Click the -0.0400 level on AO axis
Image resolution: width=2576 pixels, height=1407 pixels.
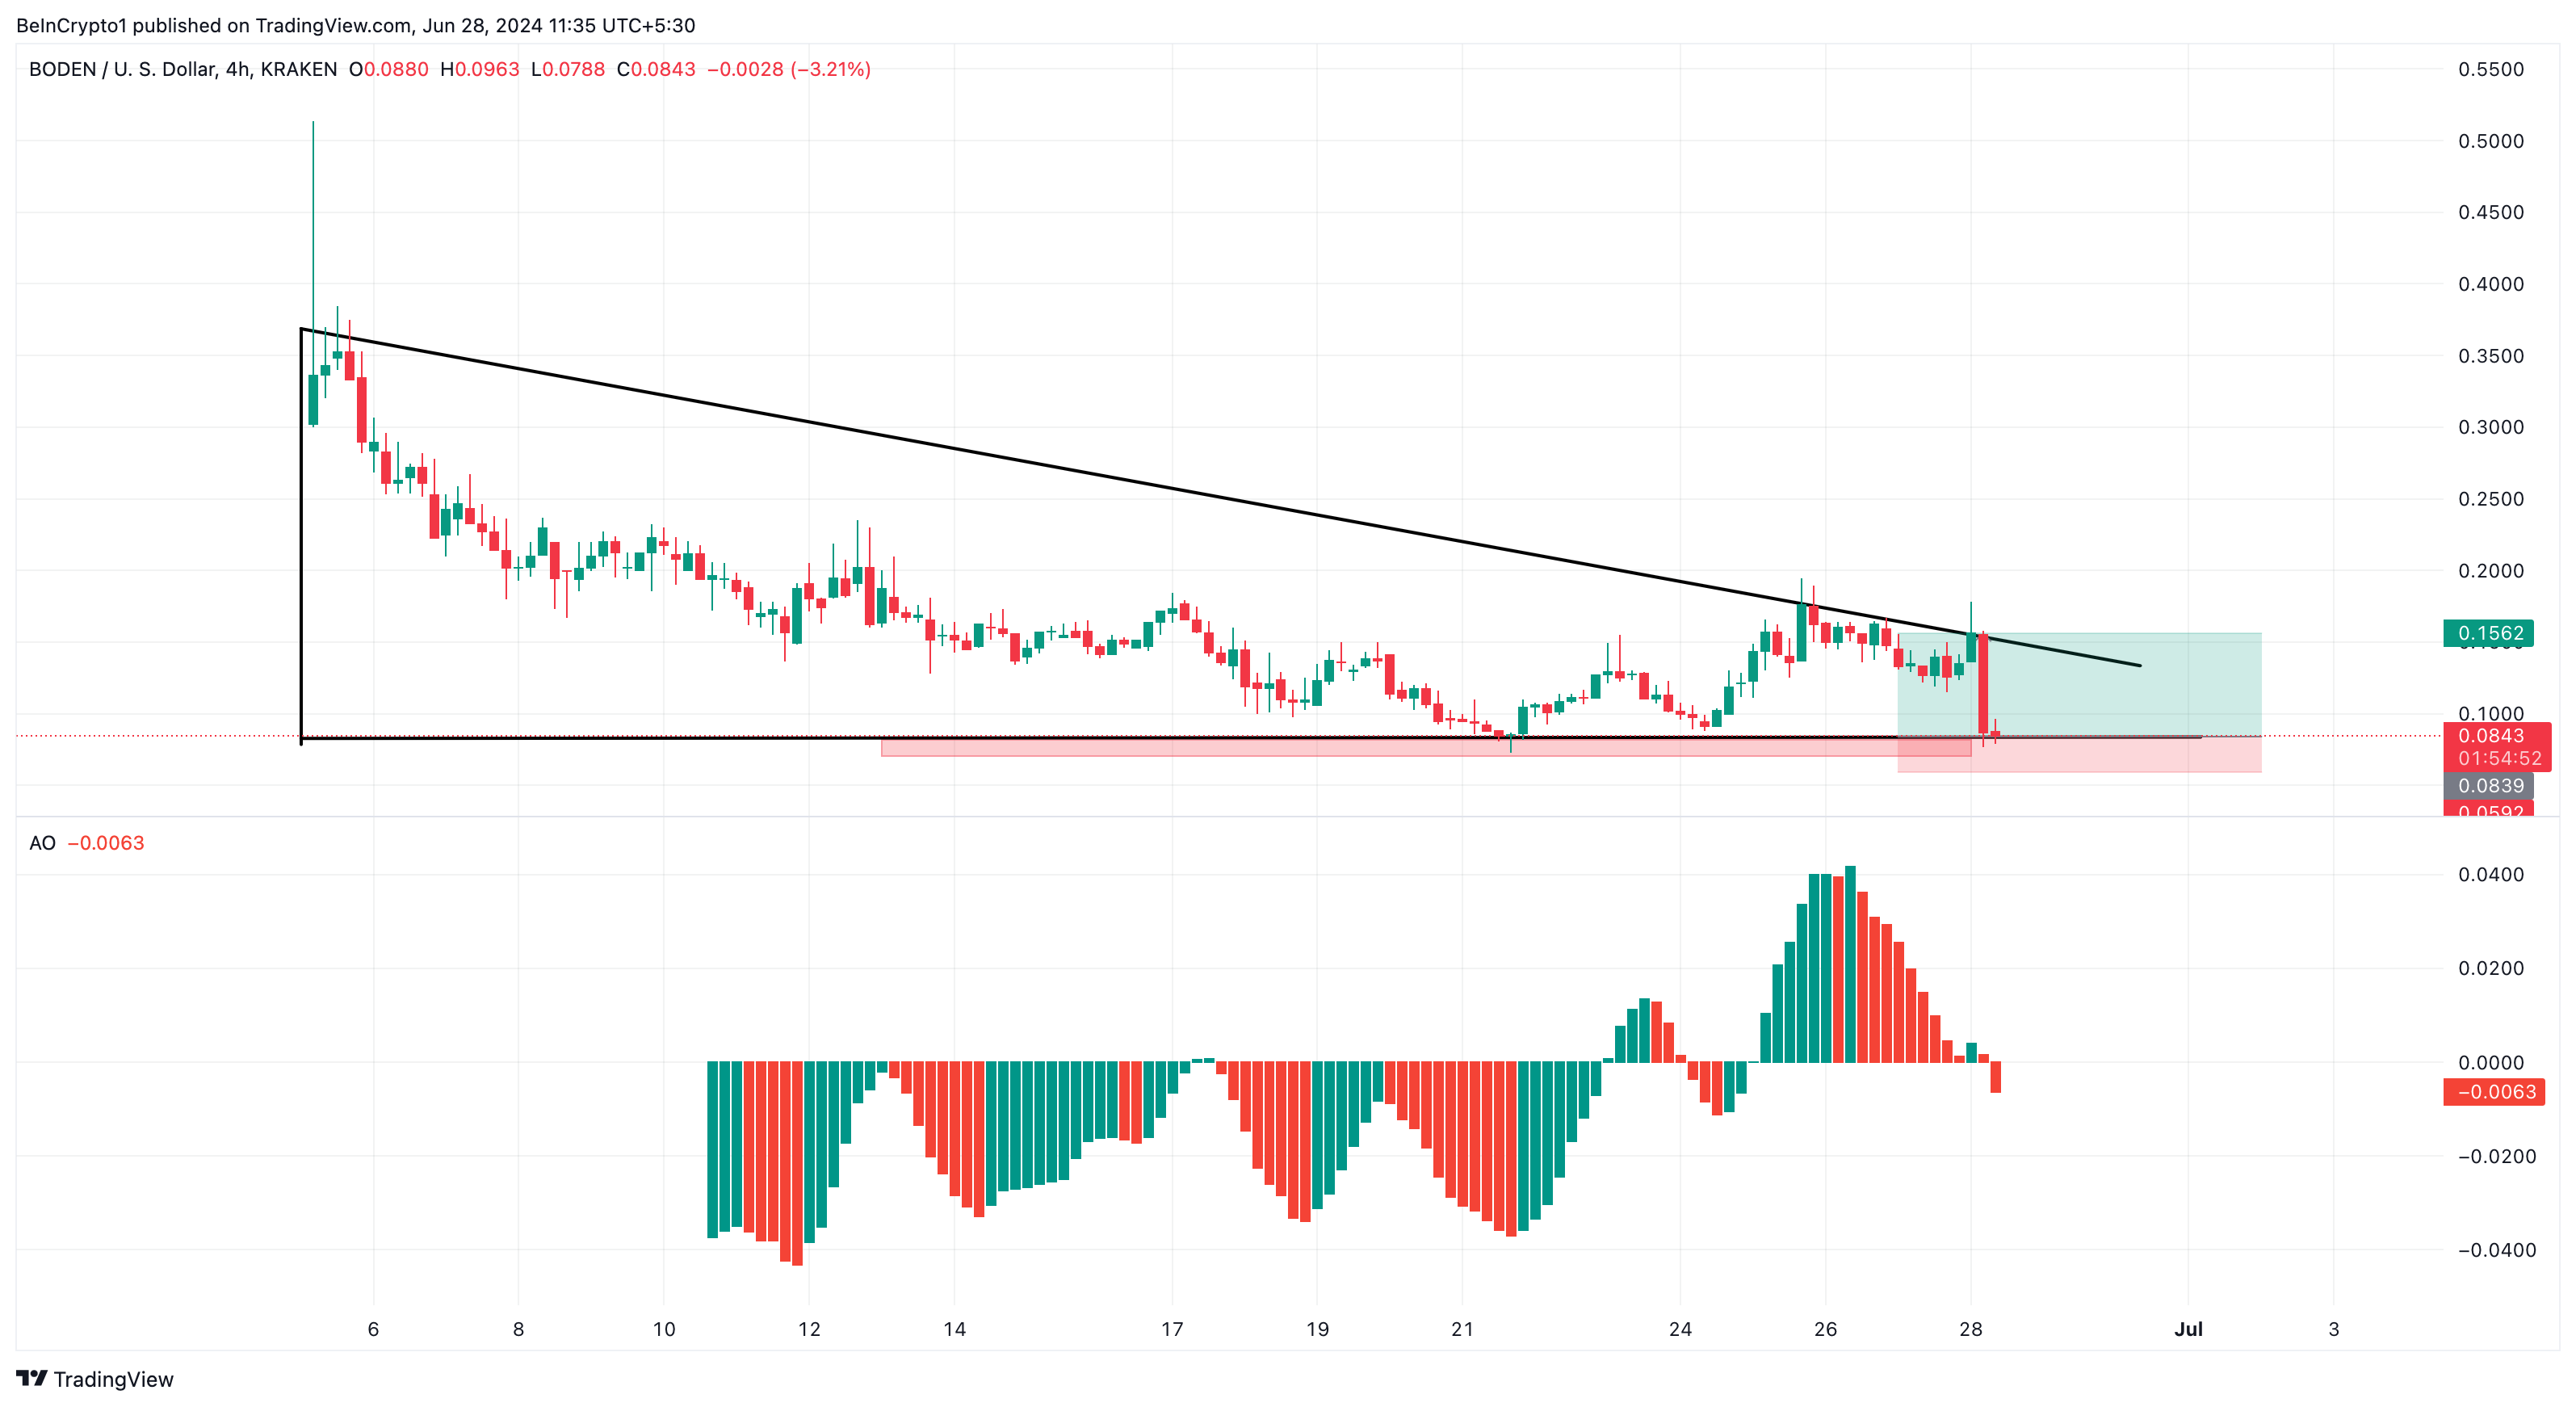[x=2496, y=1250]
